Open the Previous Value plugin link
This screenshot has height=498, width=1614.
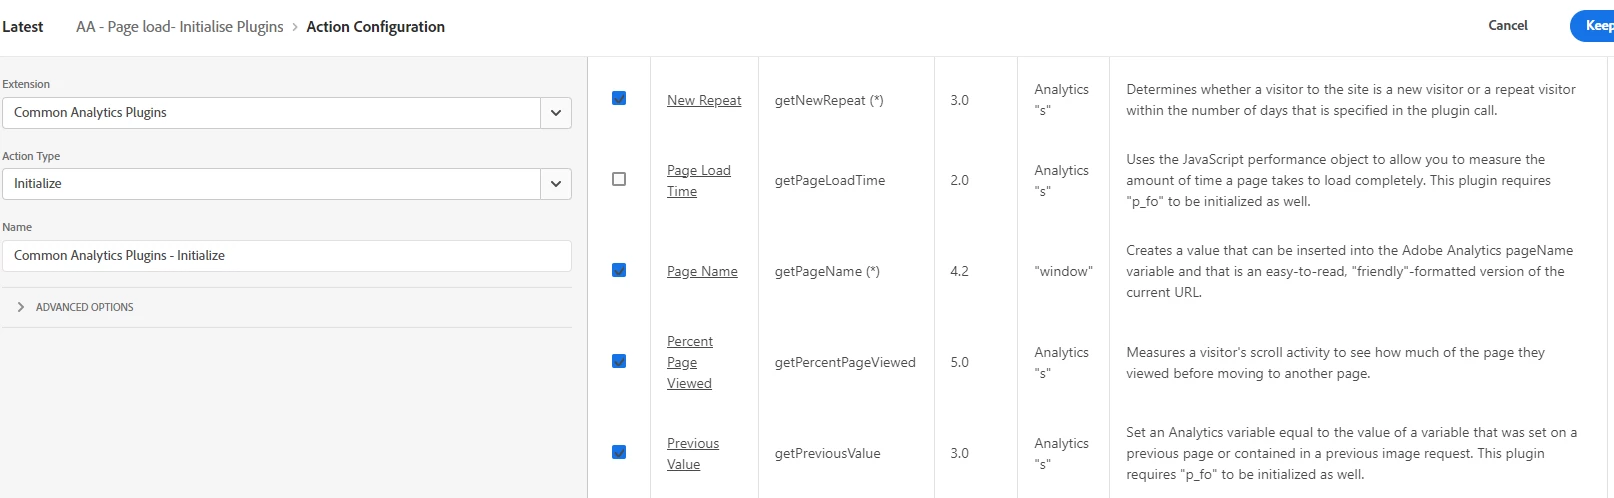pyautogui.click(x=693, y=453)
